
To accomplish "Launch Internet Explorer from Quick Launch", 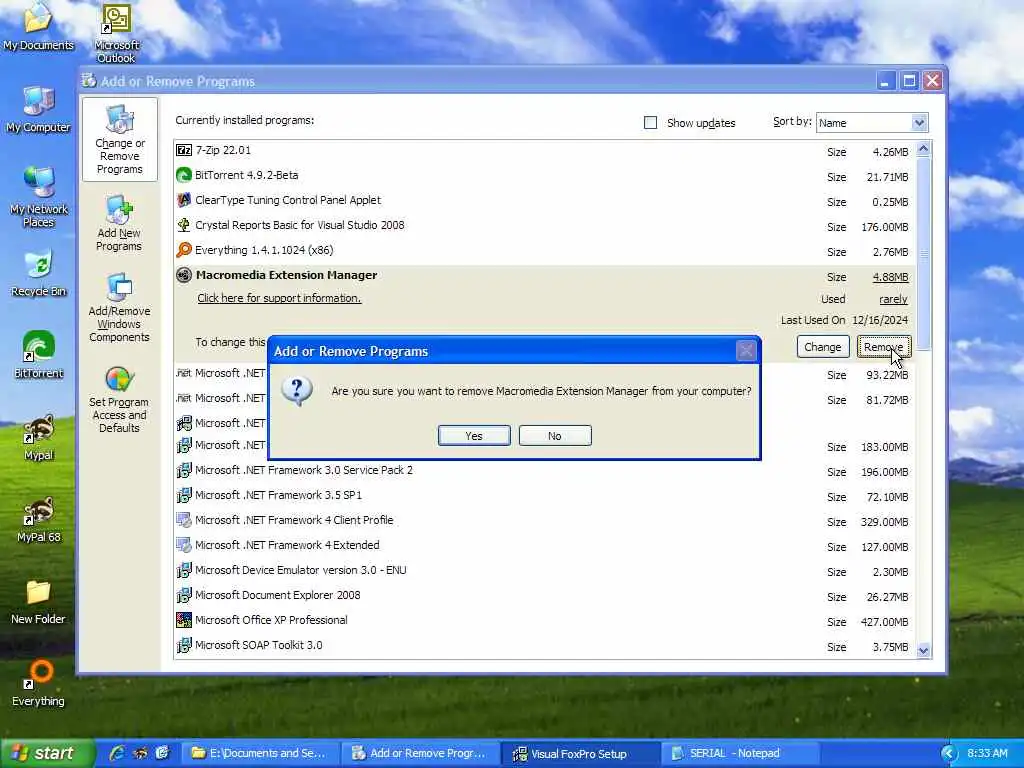I will pos(117,753).
